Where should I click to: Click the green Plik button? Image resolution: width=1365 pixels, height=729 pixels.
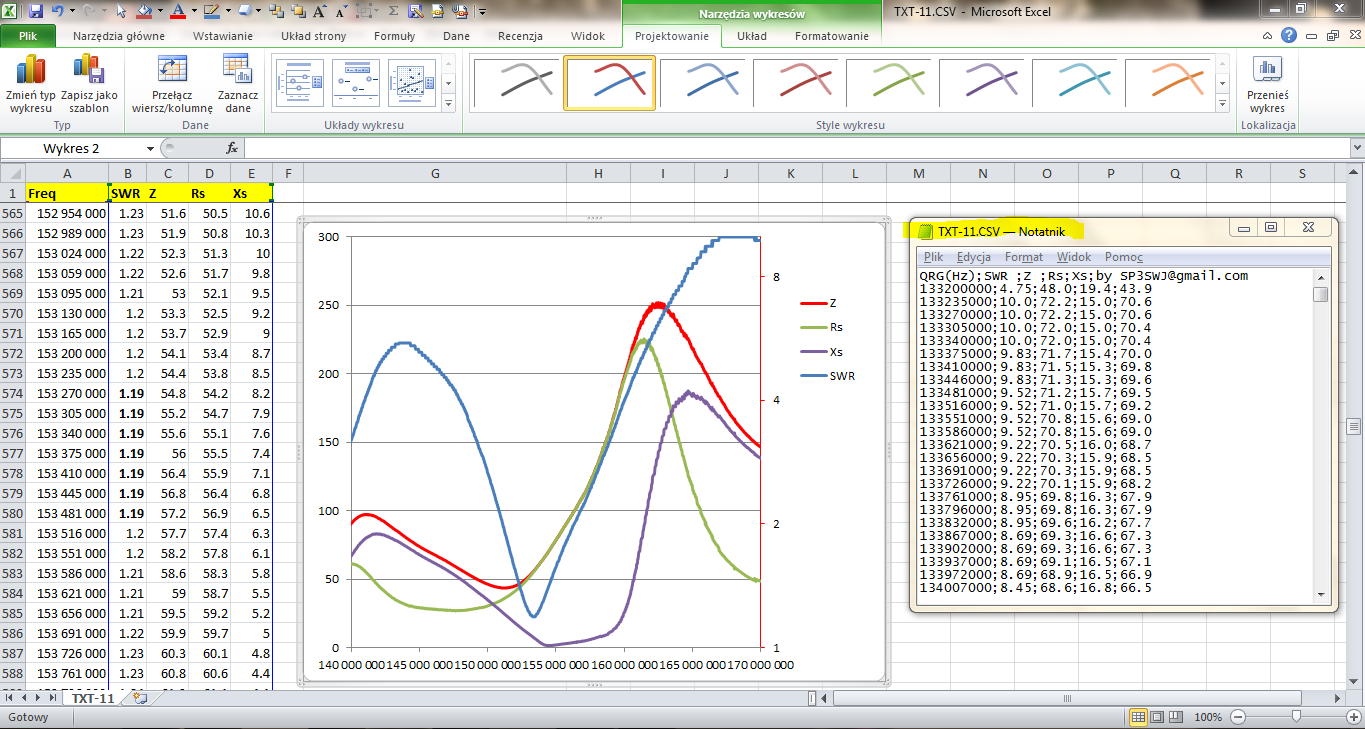pos(28,36)
